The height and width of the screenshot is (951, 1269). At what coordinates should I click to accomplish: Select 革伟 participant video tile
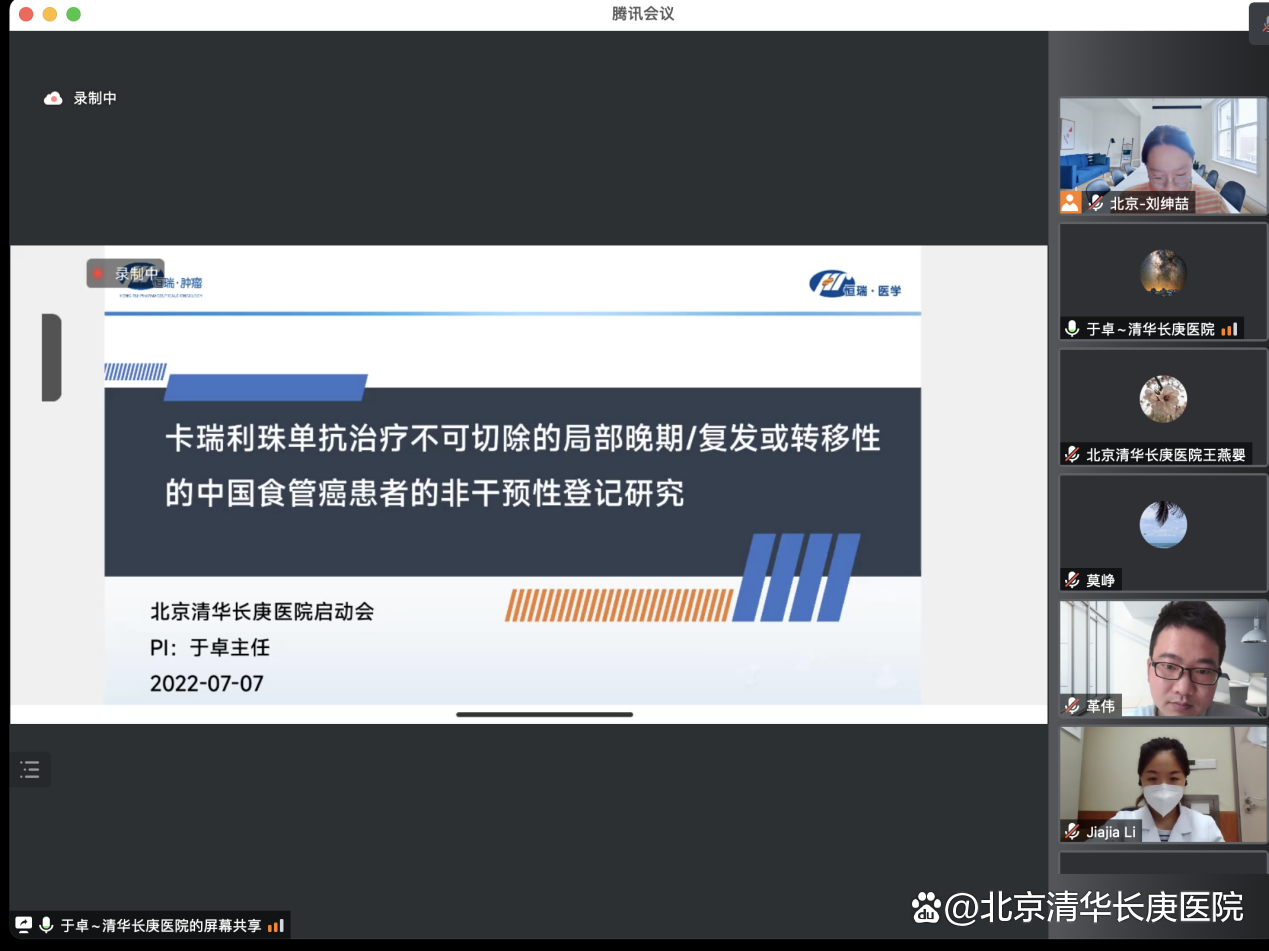pos(1162,658)
